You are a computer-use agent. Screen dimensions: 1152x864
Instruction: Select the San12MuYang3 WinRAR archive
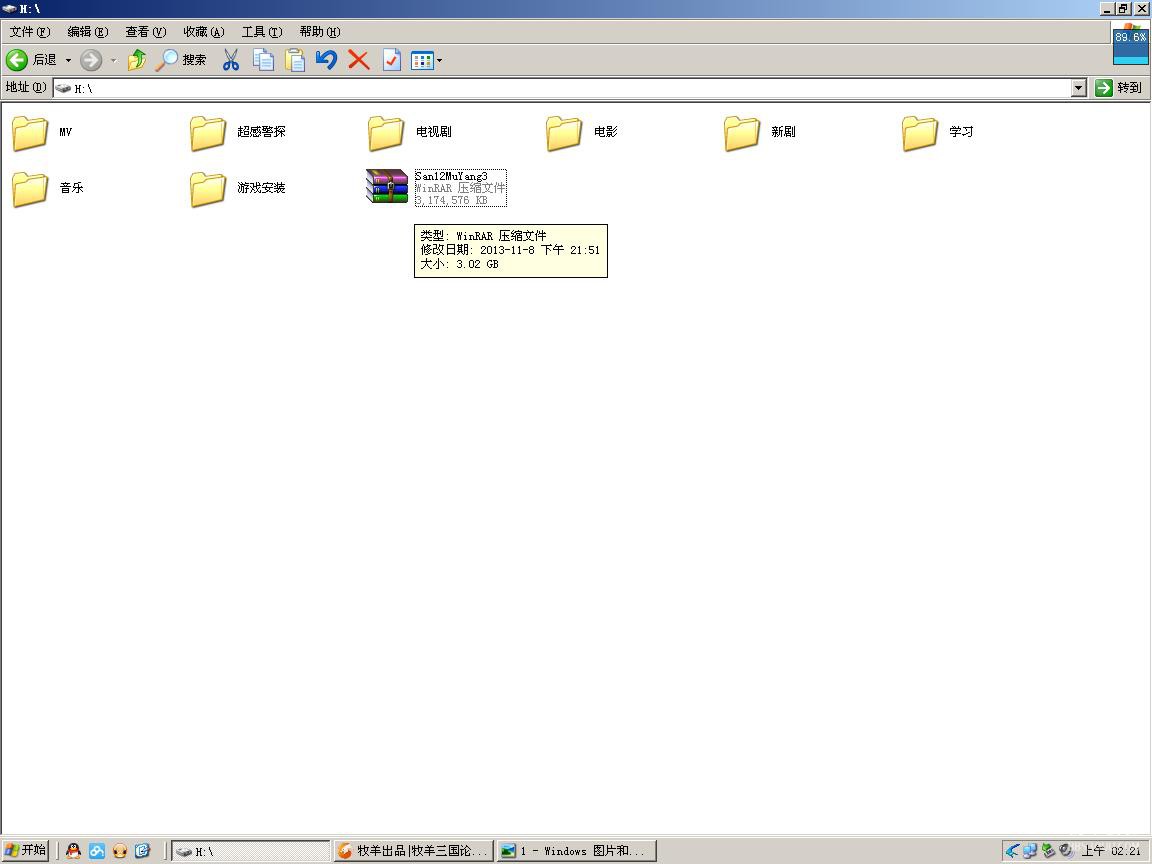[x=387, y=187]
